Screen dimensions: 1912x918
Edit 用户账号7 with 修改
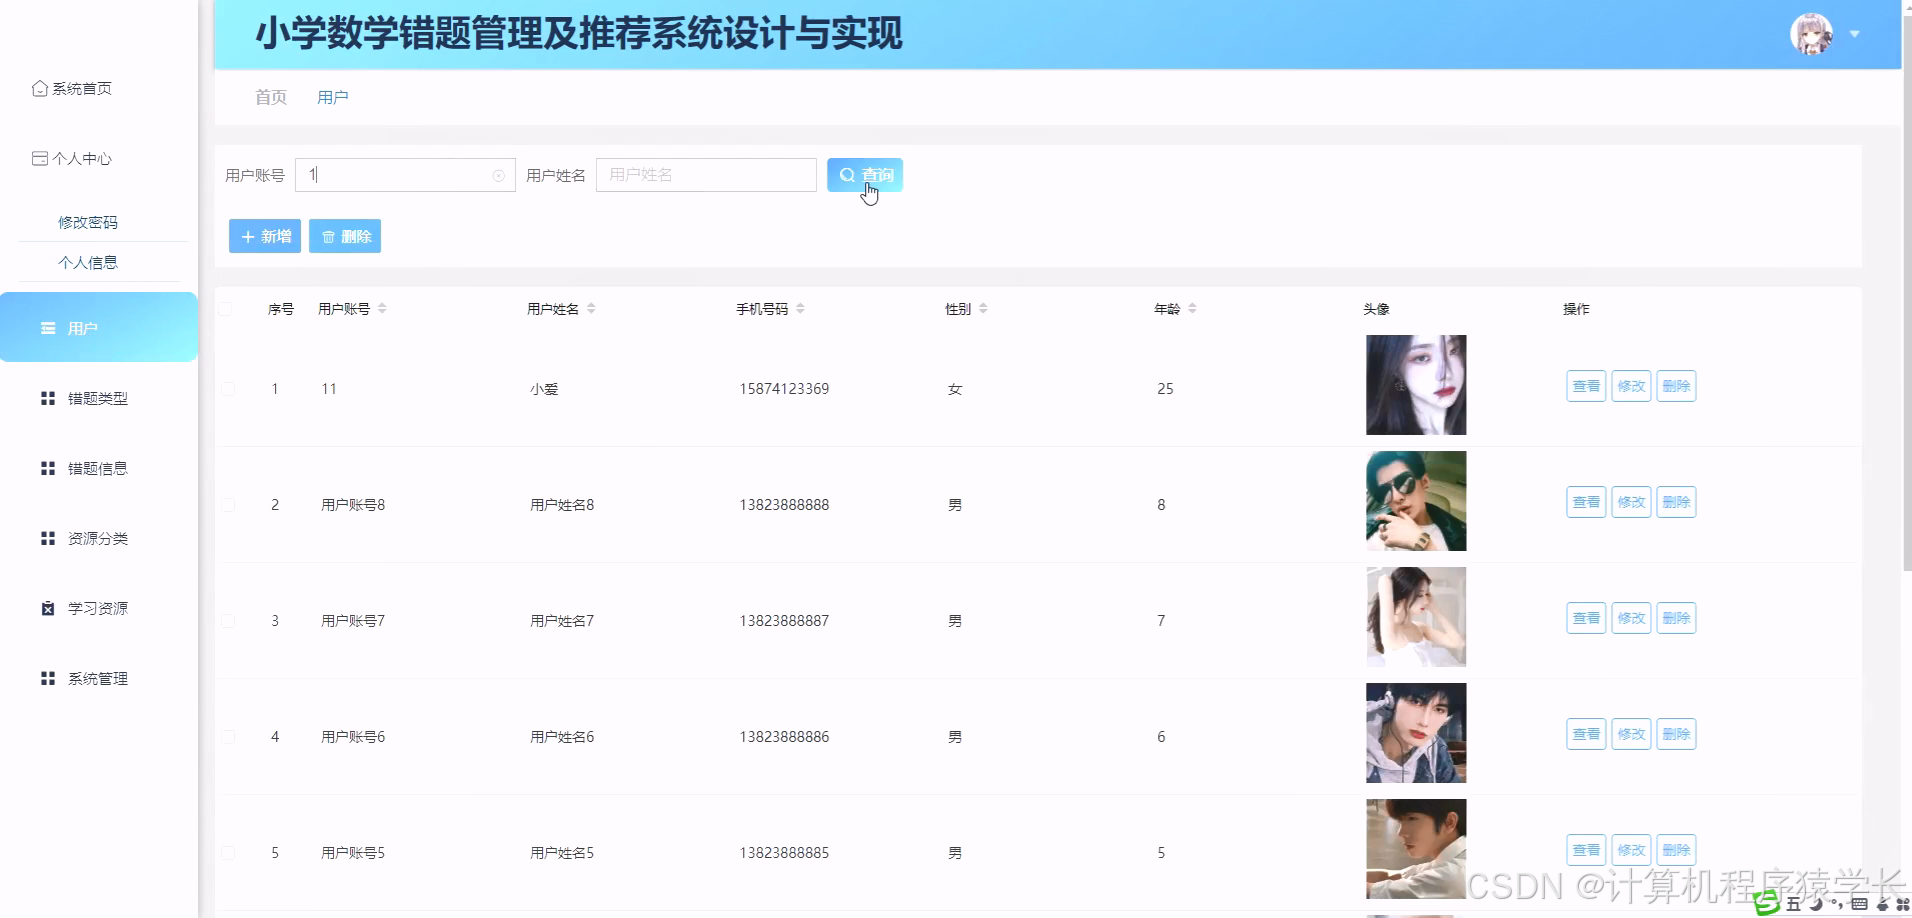(1631, 618)
